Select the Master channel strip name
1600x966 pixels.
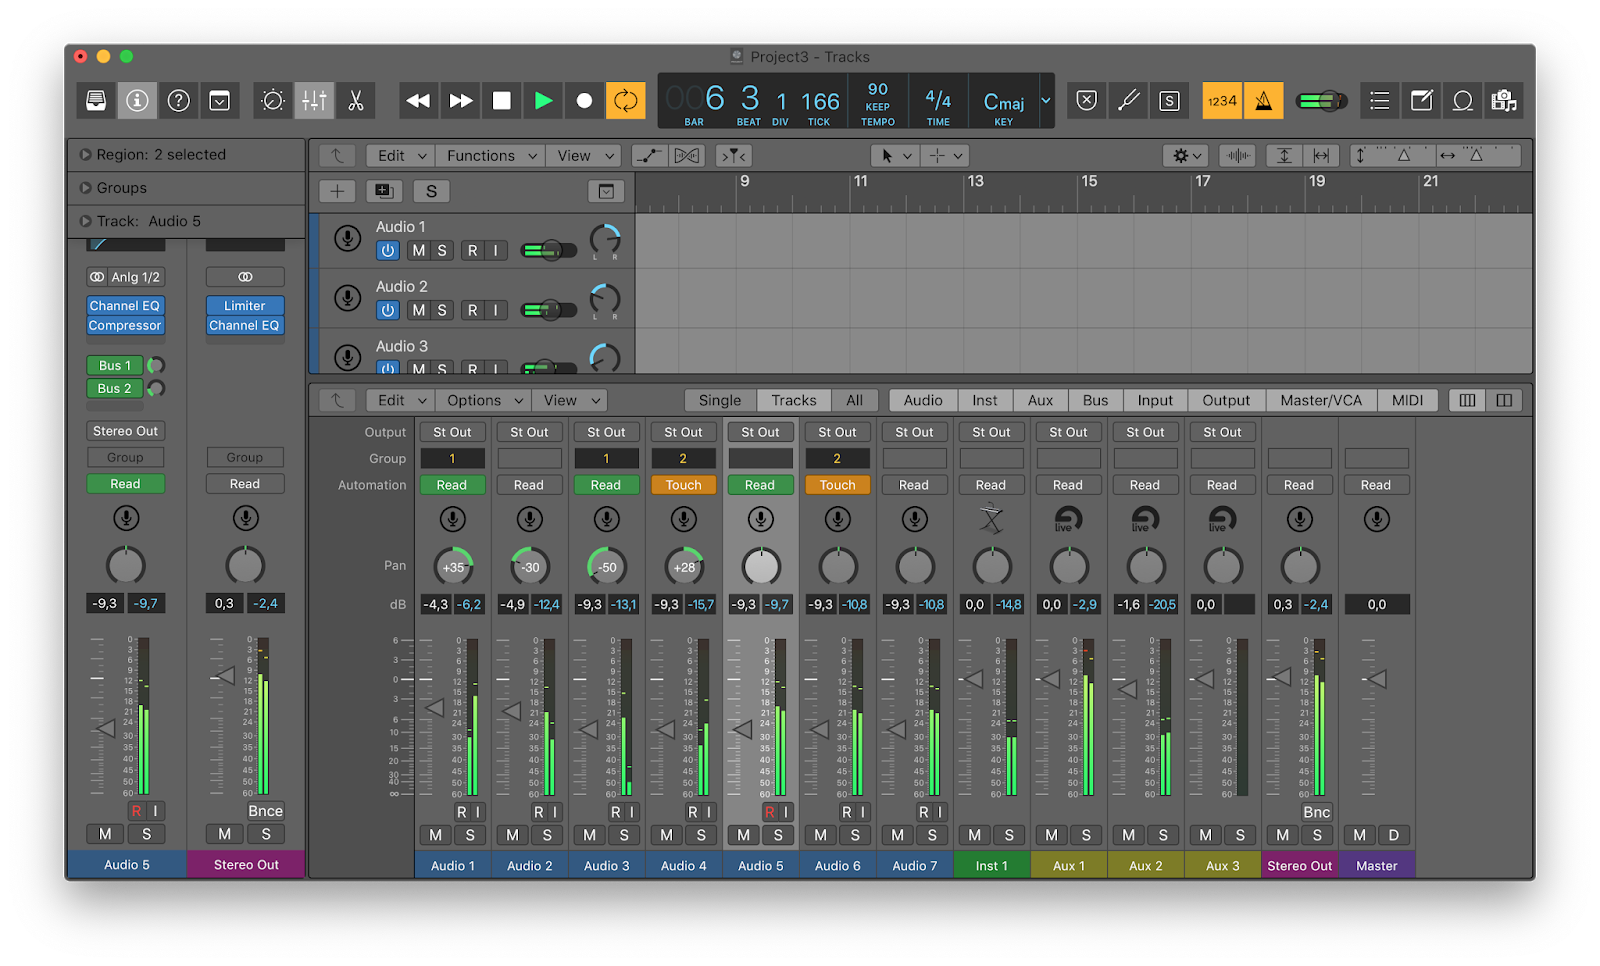1377,866
